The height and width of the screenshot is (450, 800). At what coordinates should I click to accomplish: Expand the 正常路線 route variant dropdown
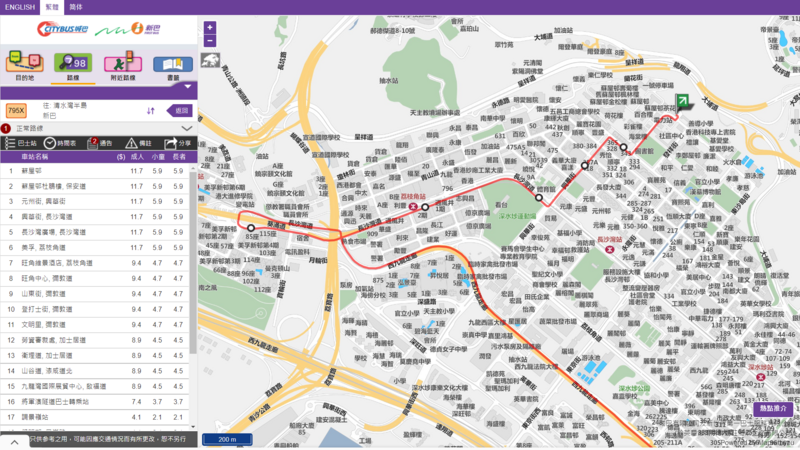187,128
